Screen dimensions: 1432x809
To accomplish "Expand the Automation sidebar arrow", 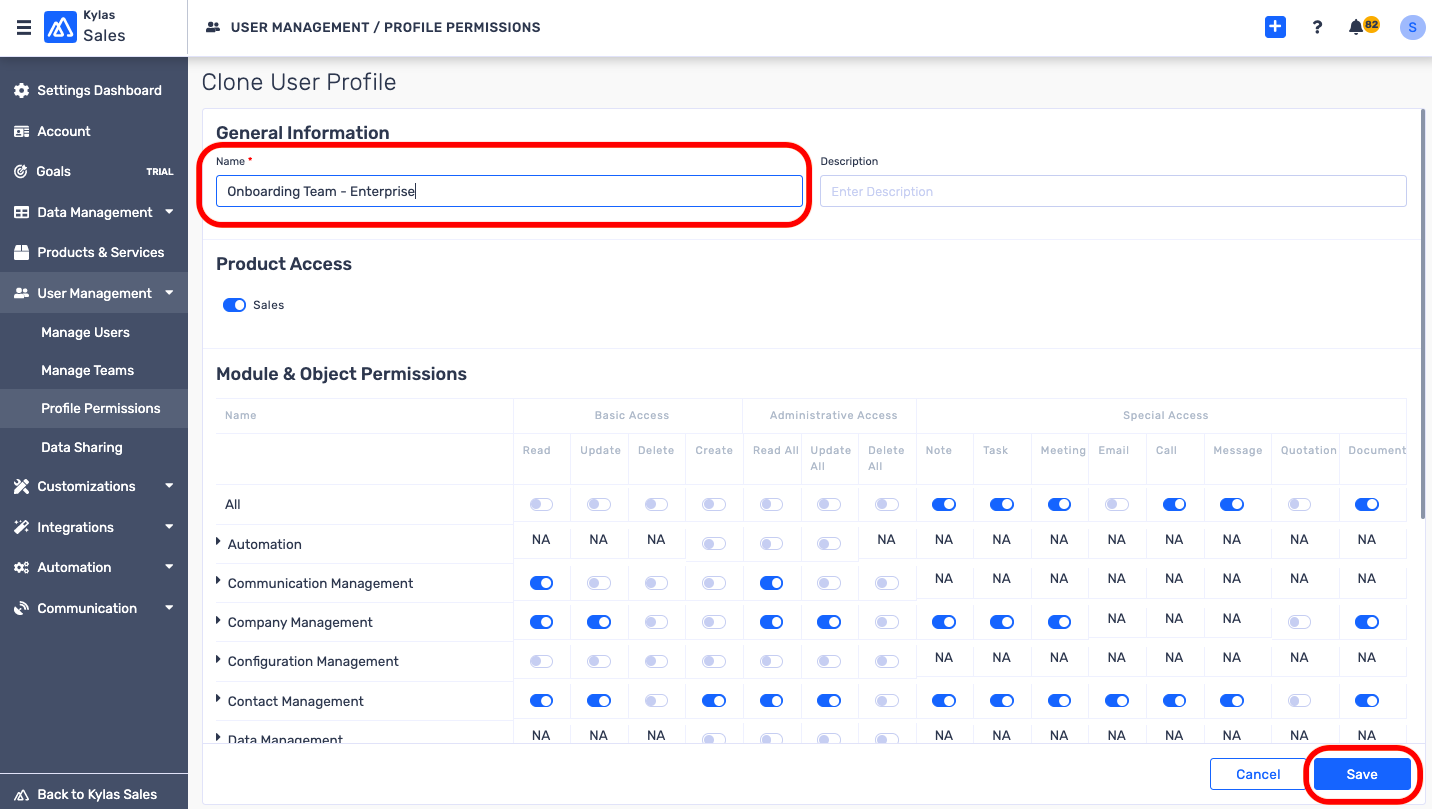I will [169, 567].
